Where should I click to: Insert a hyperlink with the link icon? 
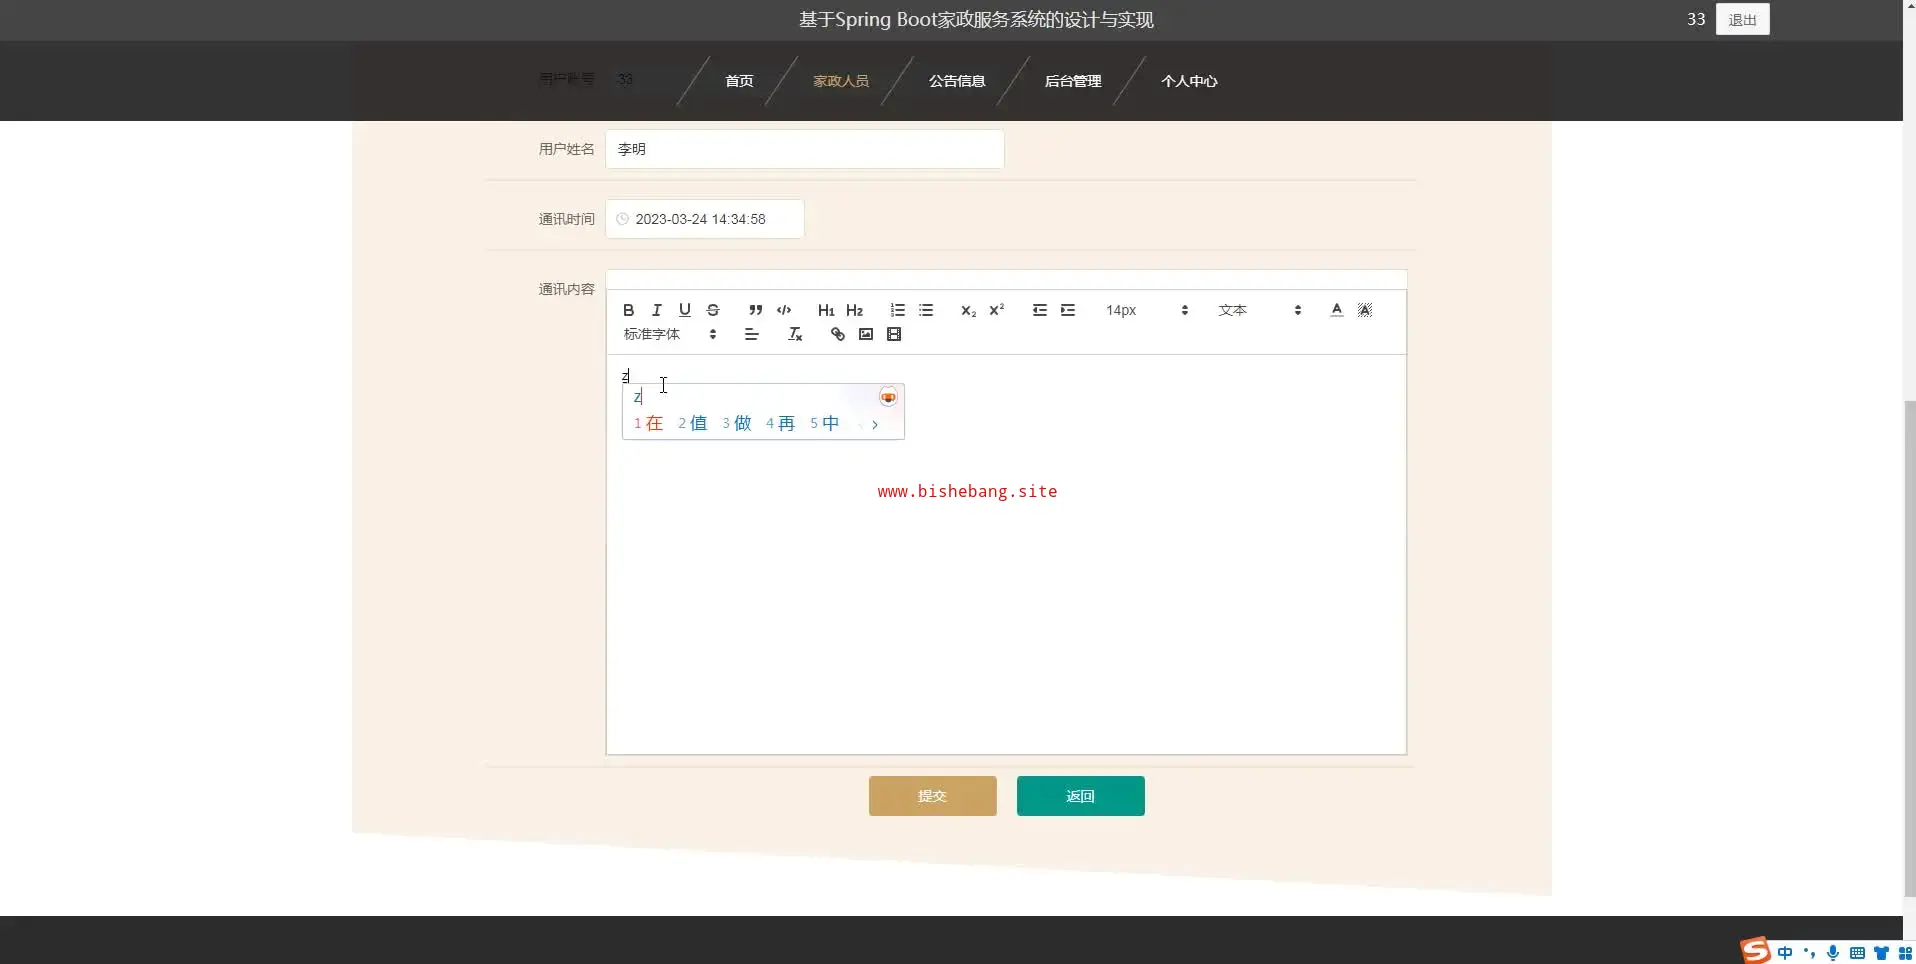tap(837, 334)
